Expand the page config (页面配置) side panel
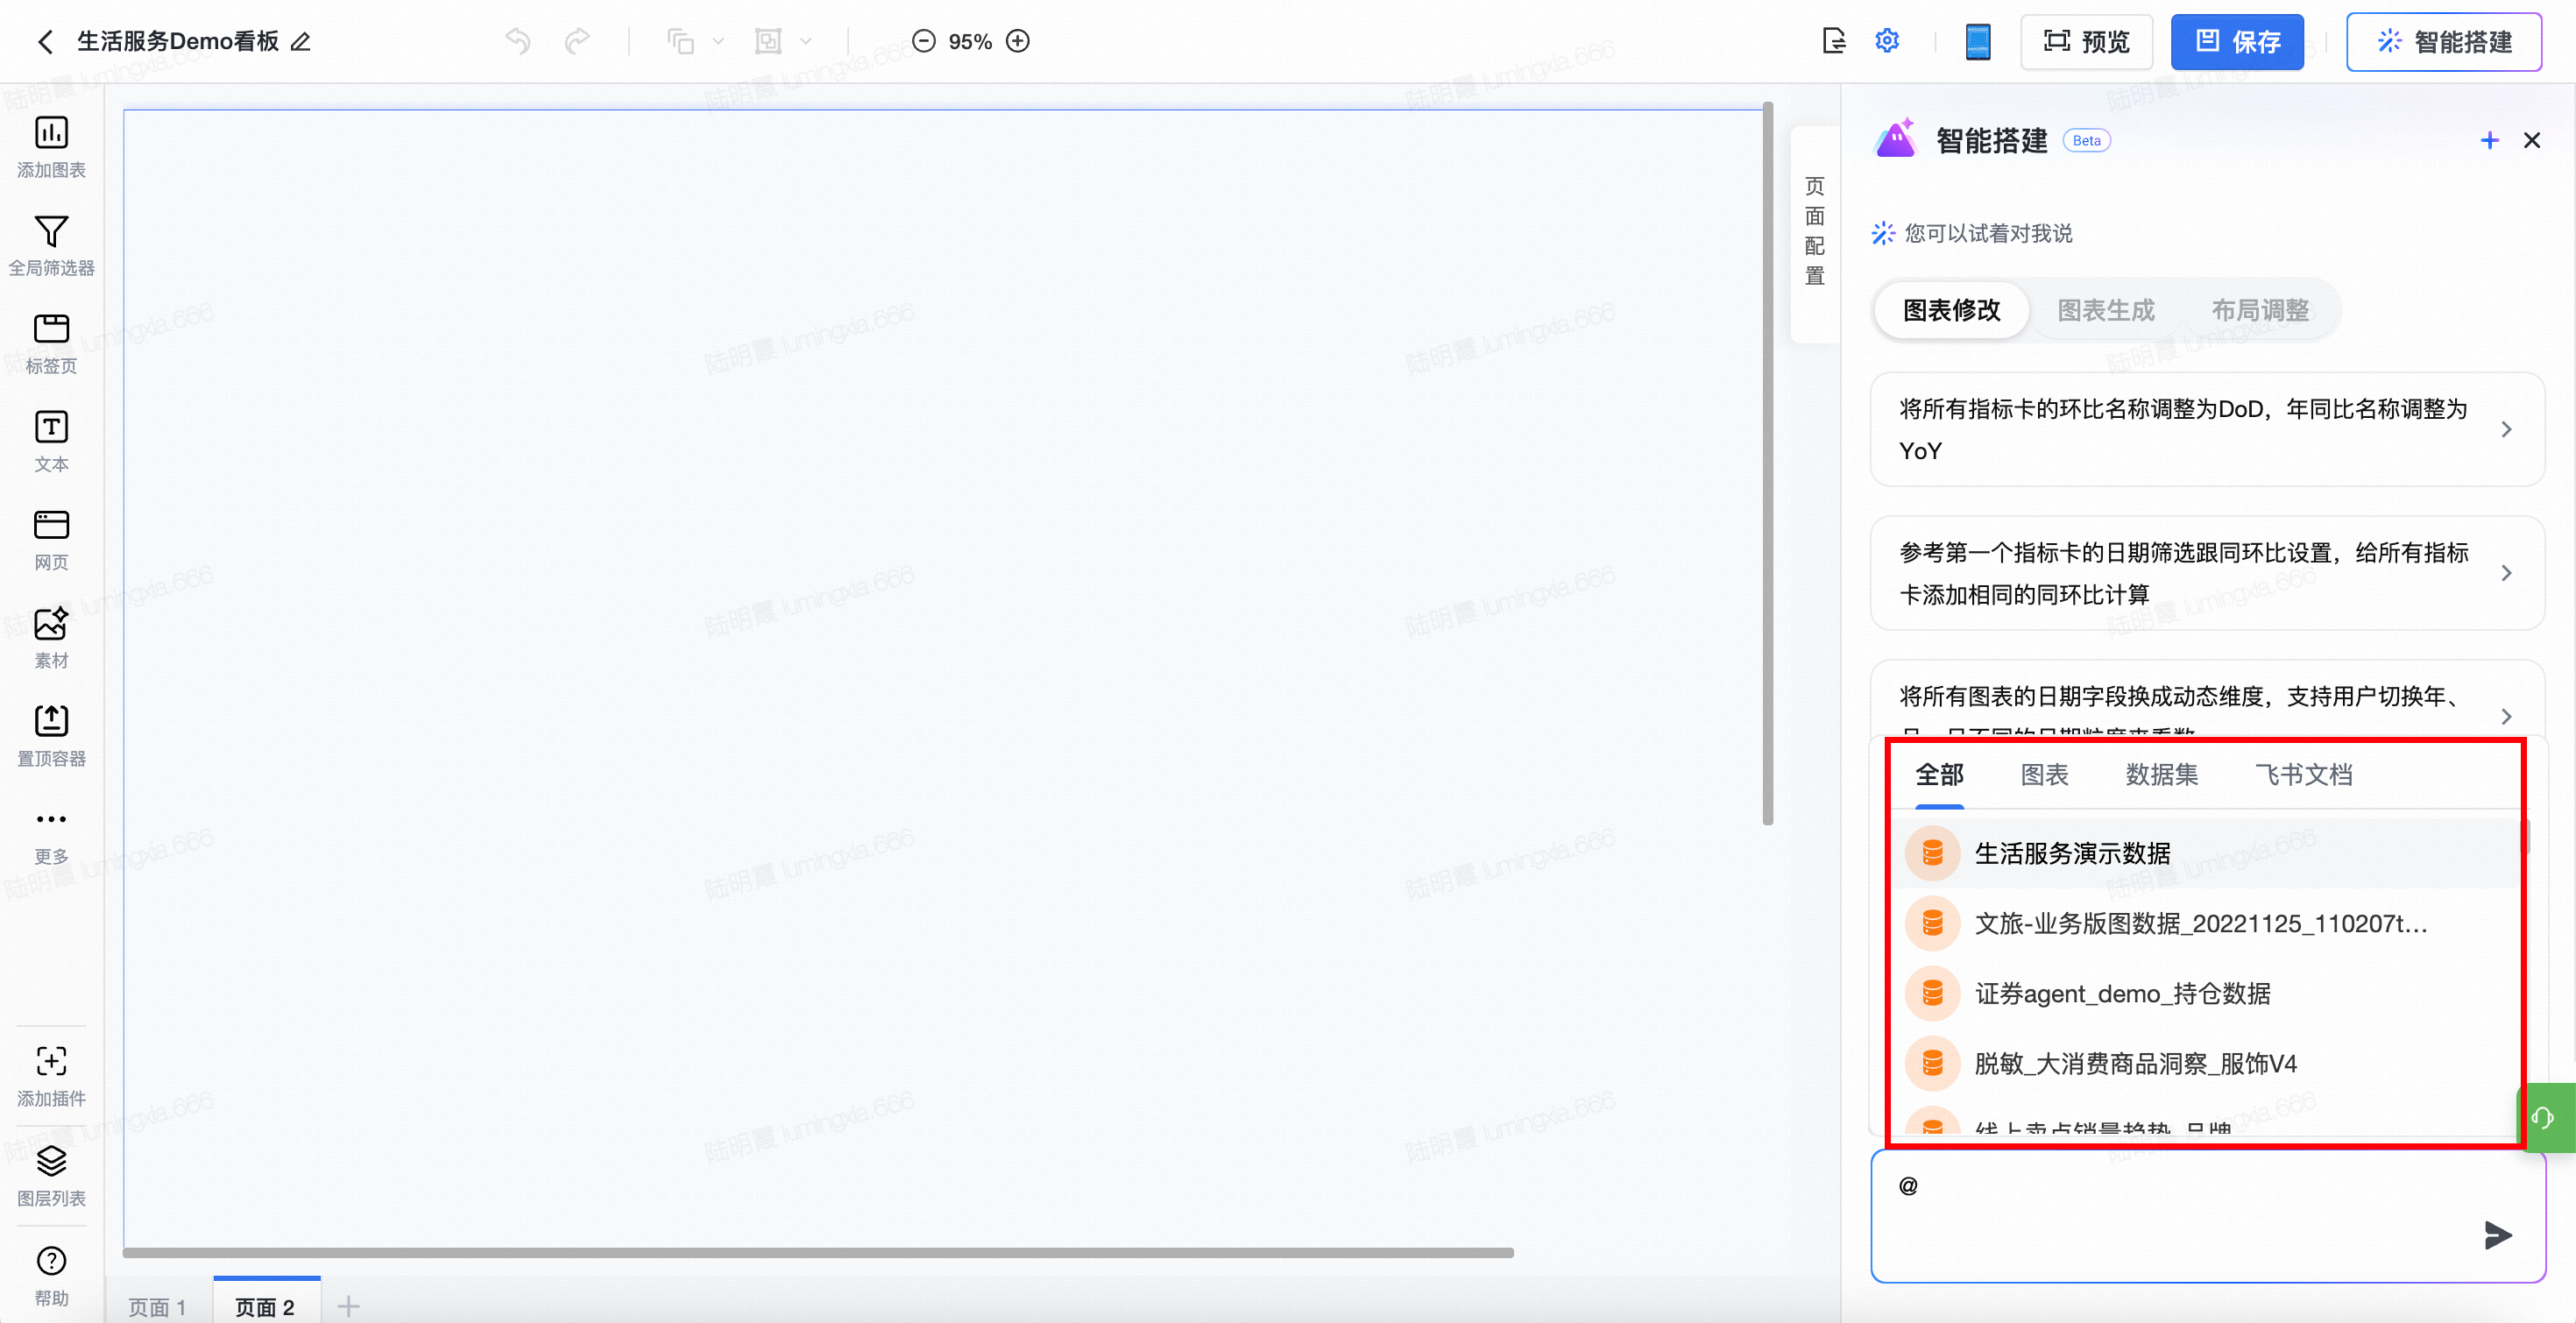 [x=1814, y=232]
